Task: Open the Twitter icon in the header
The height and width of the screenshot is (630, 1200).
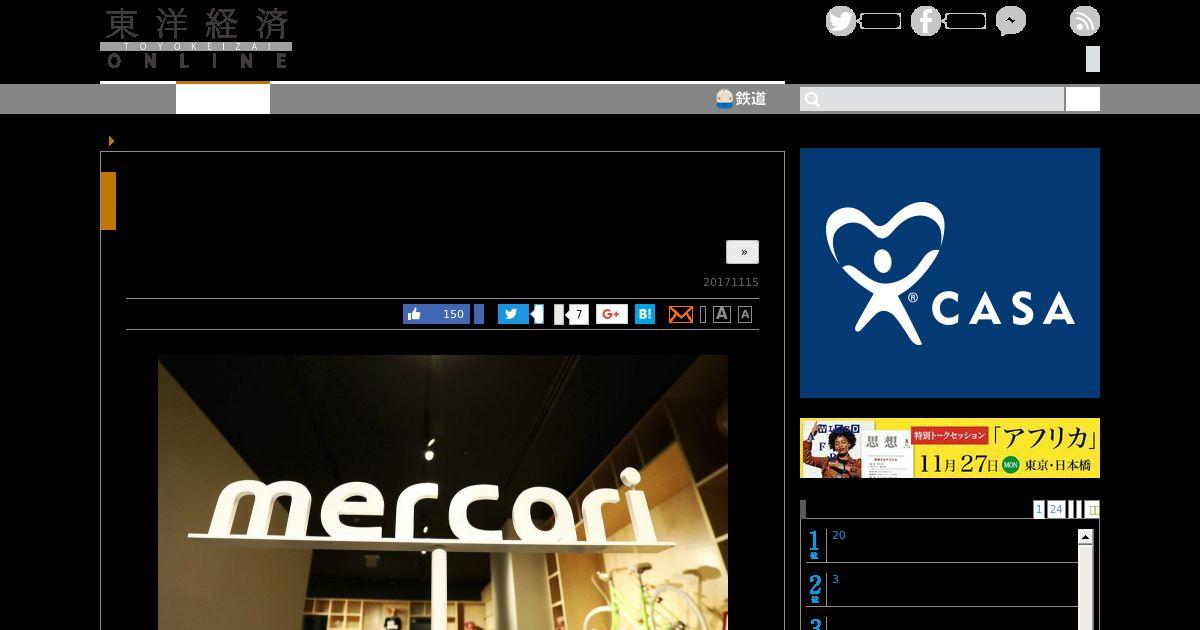Action: tap(841, 21)
